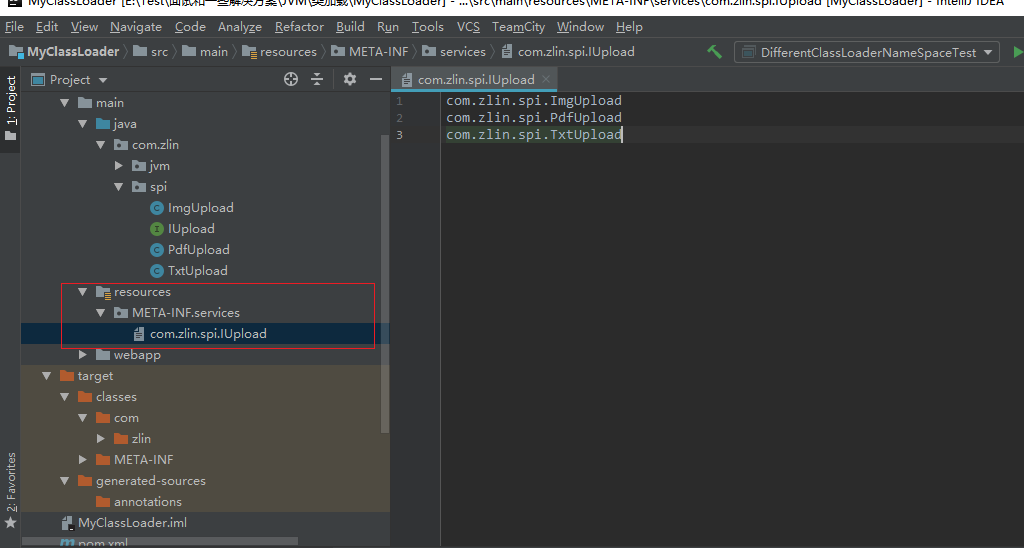Viewport: 1024px width, 548px height.
Task: Click the locate/scroll-from-source target icon
Action: (x=291, y=79)
